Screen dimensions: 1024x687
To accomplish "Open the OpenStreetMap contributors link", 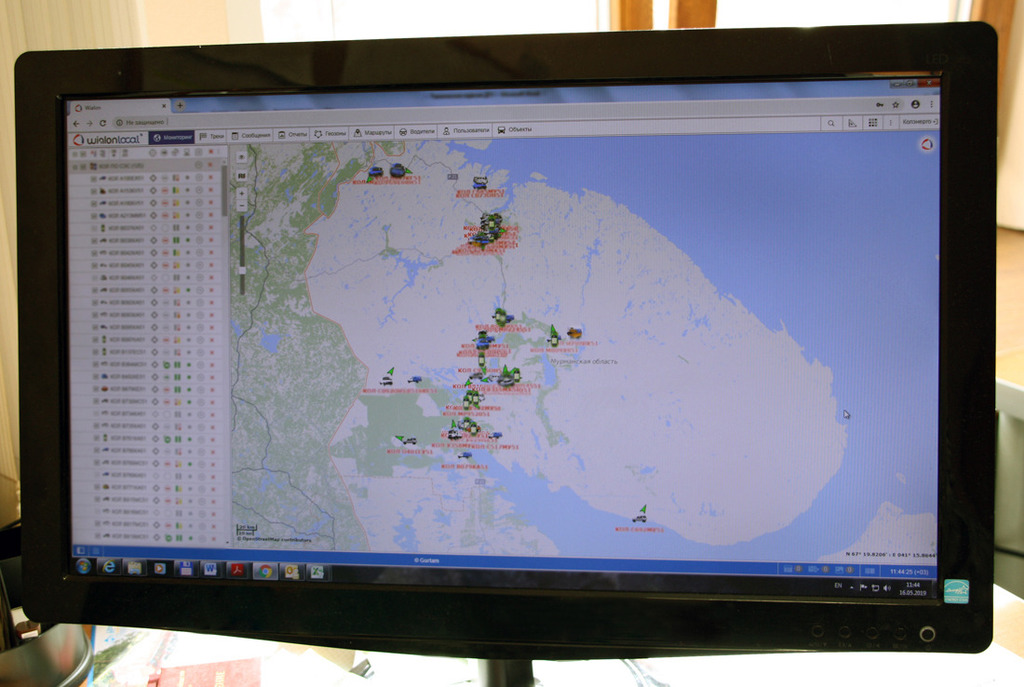I will click(x=274, y=540).
